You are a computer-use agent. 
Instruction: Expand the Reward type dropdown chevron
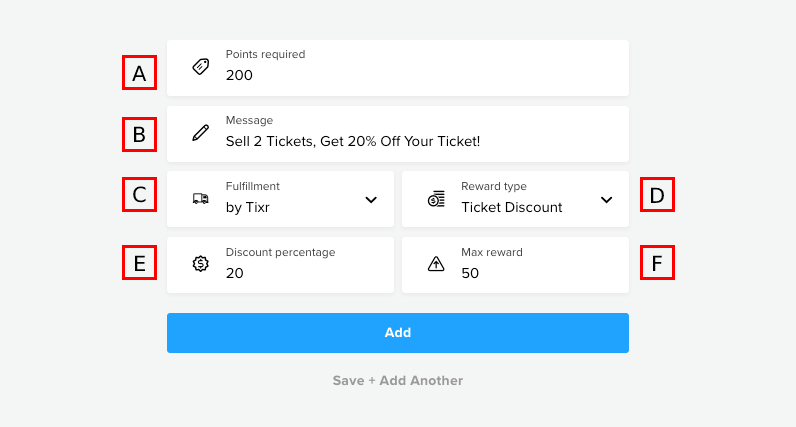[x=606, y=200]
